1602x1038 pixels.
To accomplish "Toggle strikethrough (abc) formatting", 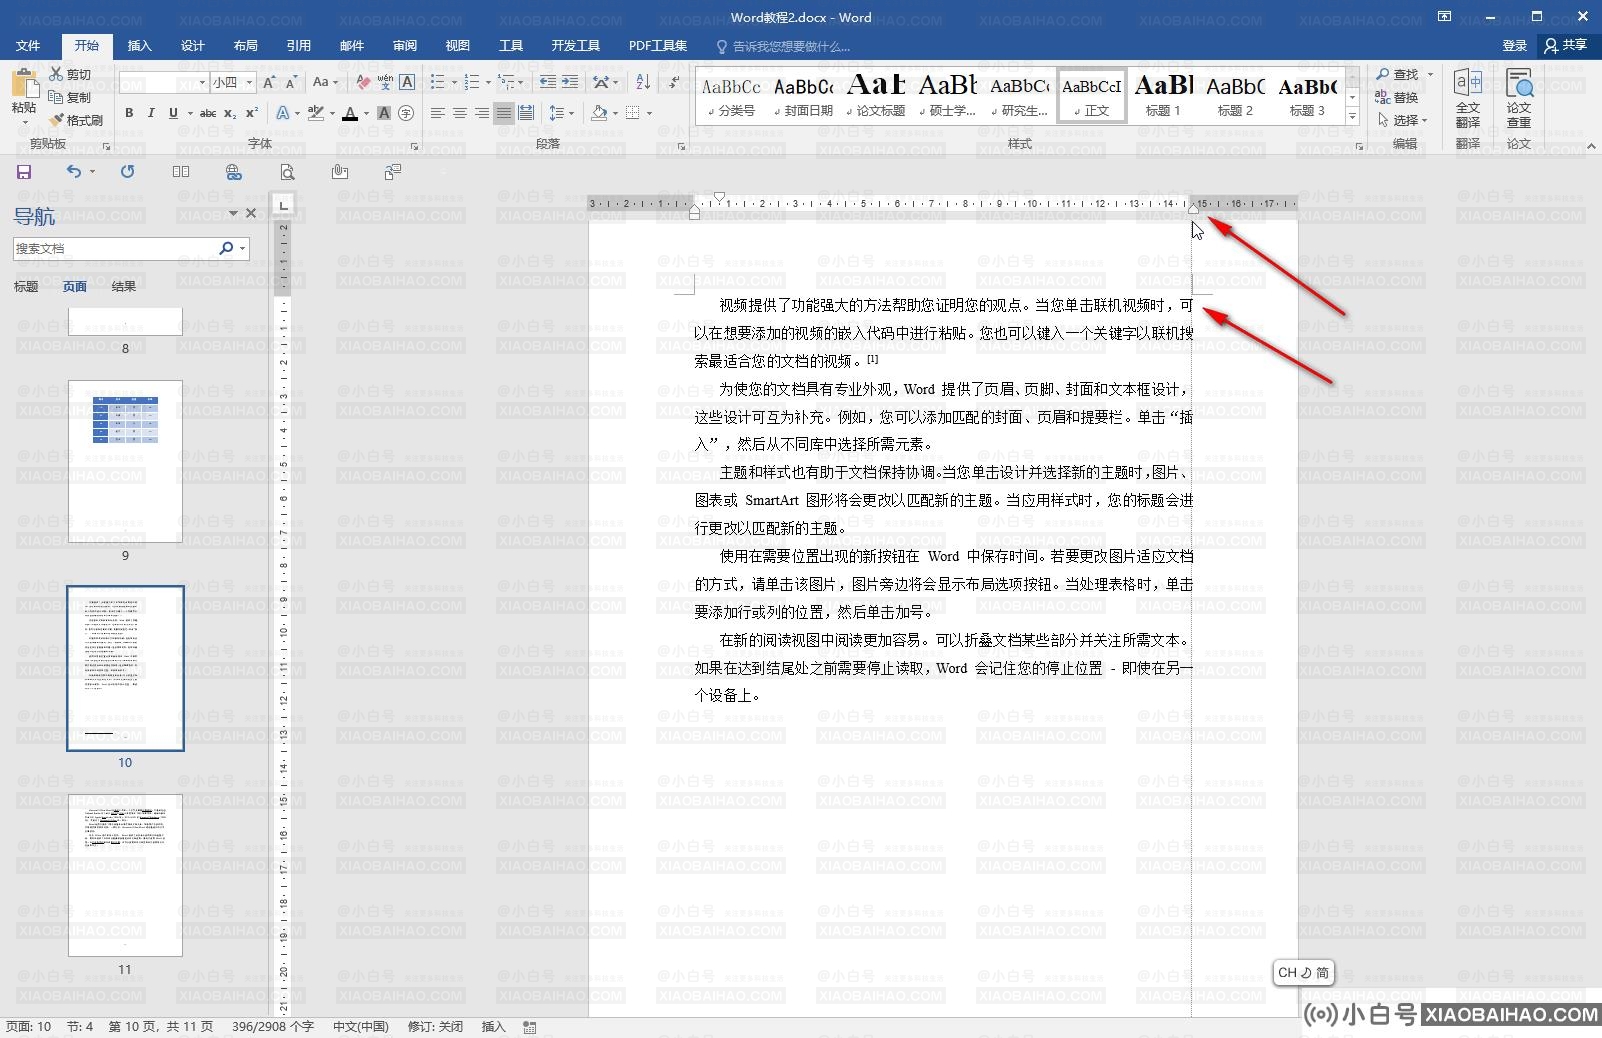I will (x=208, y=113).
